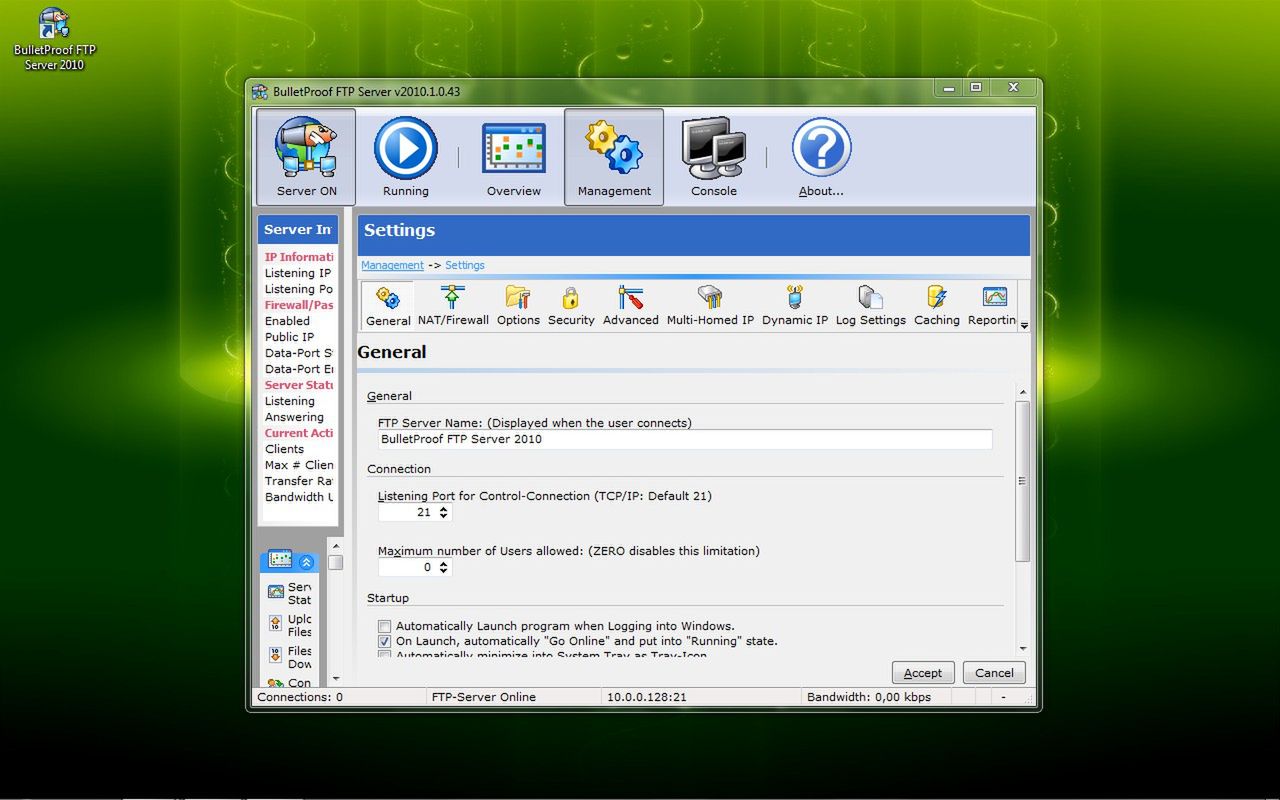Open the BulletProof FTP Server 2010 desktop shortcut
This screenshot has width=1280, height=800.
point(54,40)
